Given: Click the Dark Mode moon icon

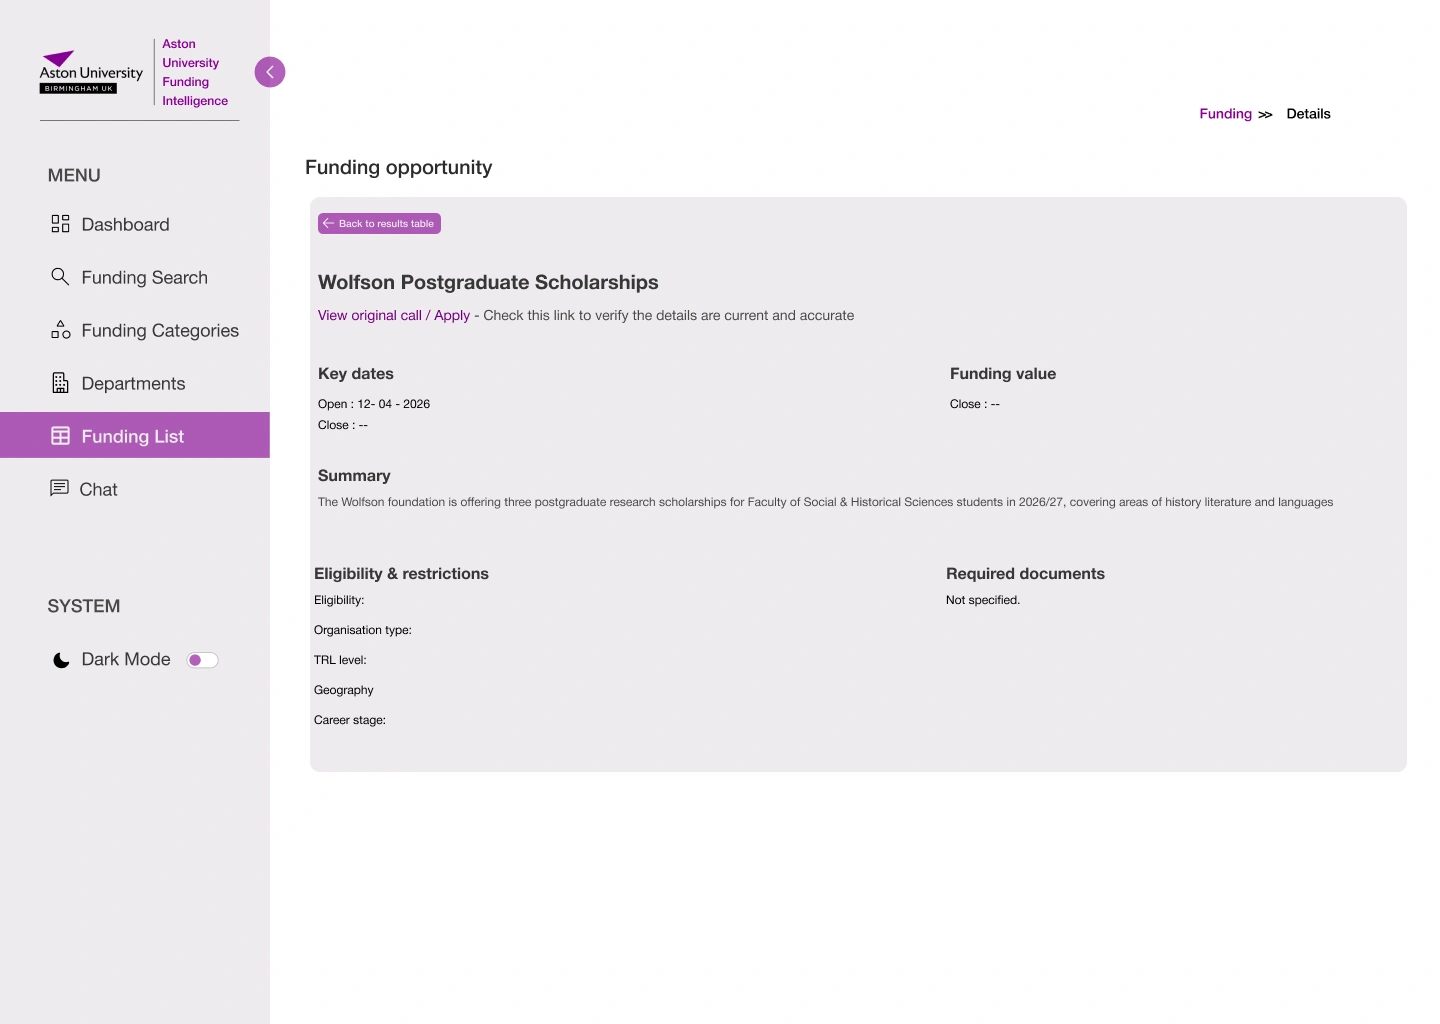Looking at the screenshot, I should [61, 660].
